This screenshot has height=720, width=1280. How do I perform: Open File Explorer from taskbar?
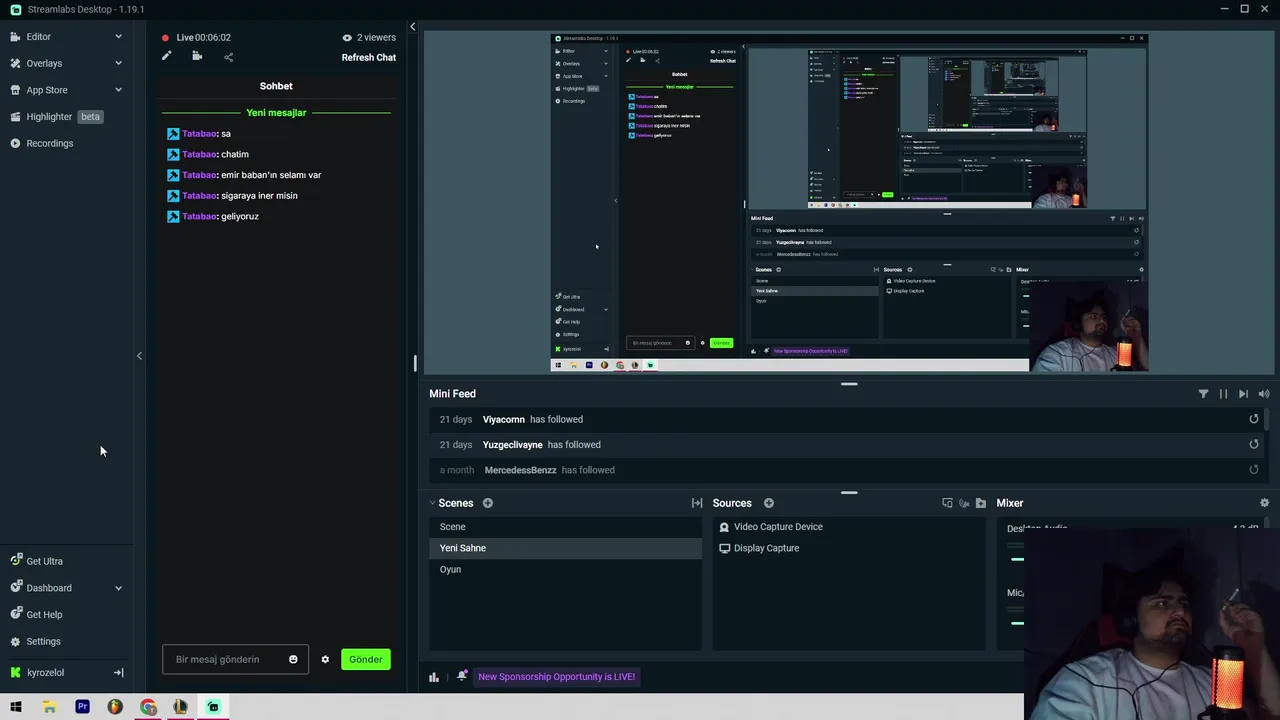pyautogui.click(x=49, y=707)
